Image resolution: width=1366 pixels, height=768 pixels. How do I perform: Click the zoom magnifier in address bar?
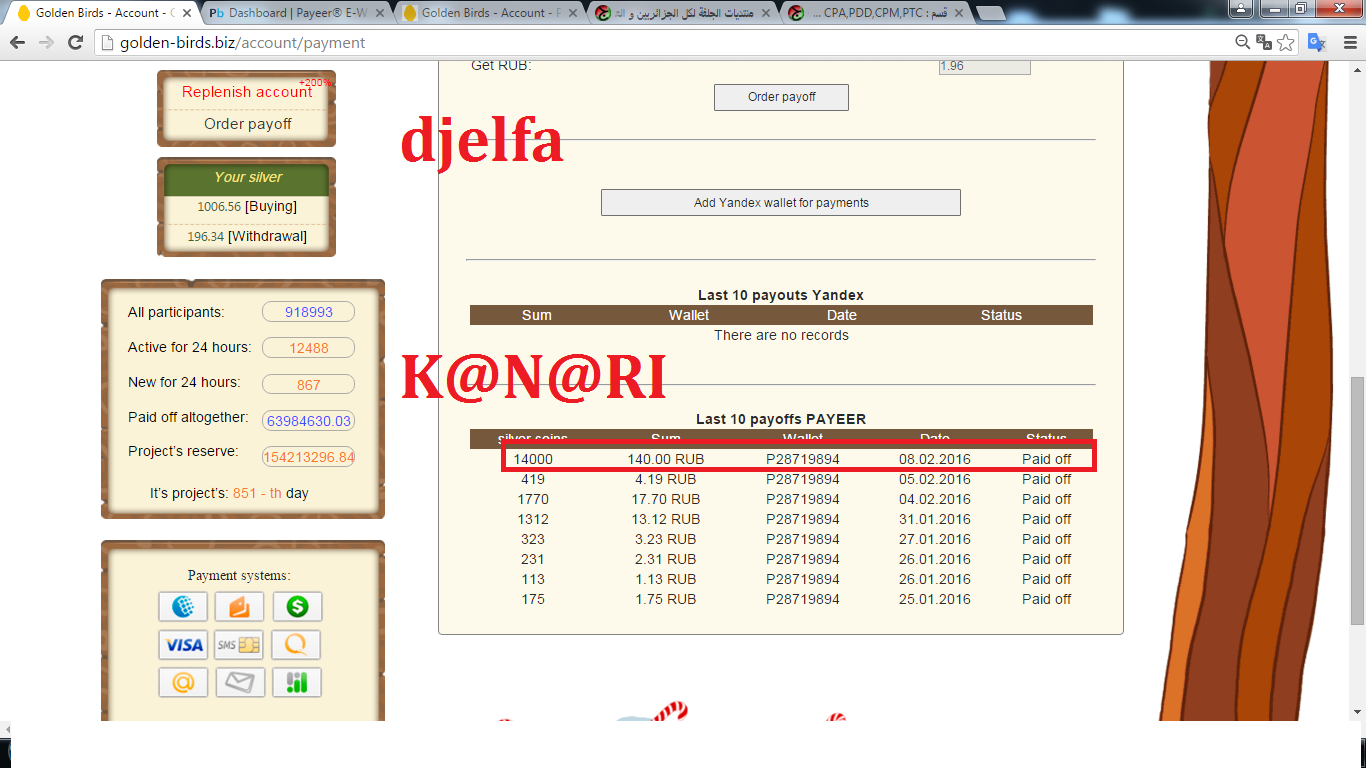1243,42
